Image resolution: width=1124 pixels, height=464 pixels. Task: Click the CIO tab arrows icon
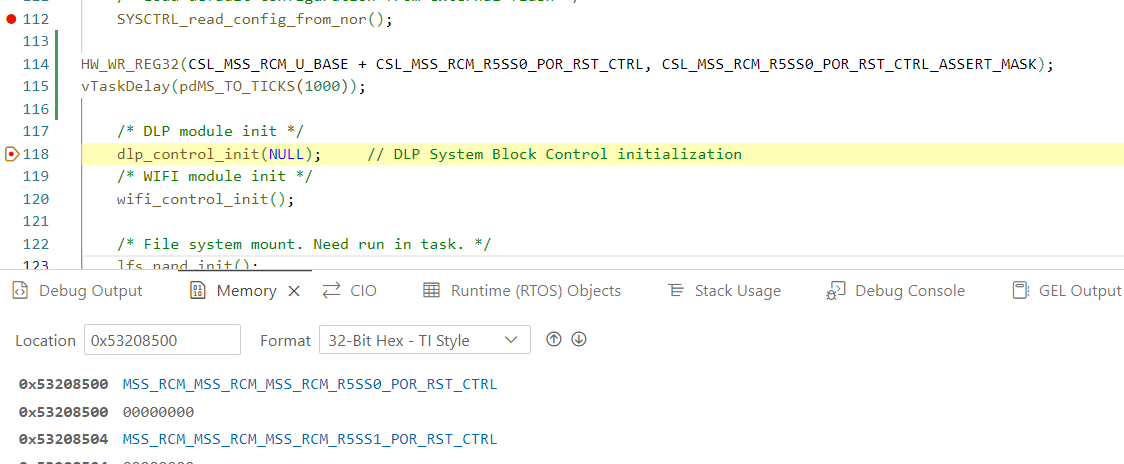(x=331, y=290)
